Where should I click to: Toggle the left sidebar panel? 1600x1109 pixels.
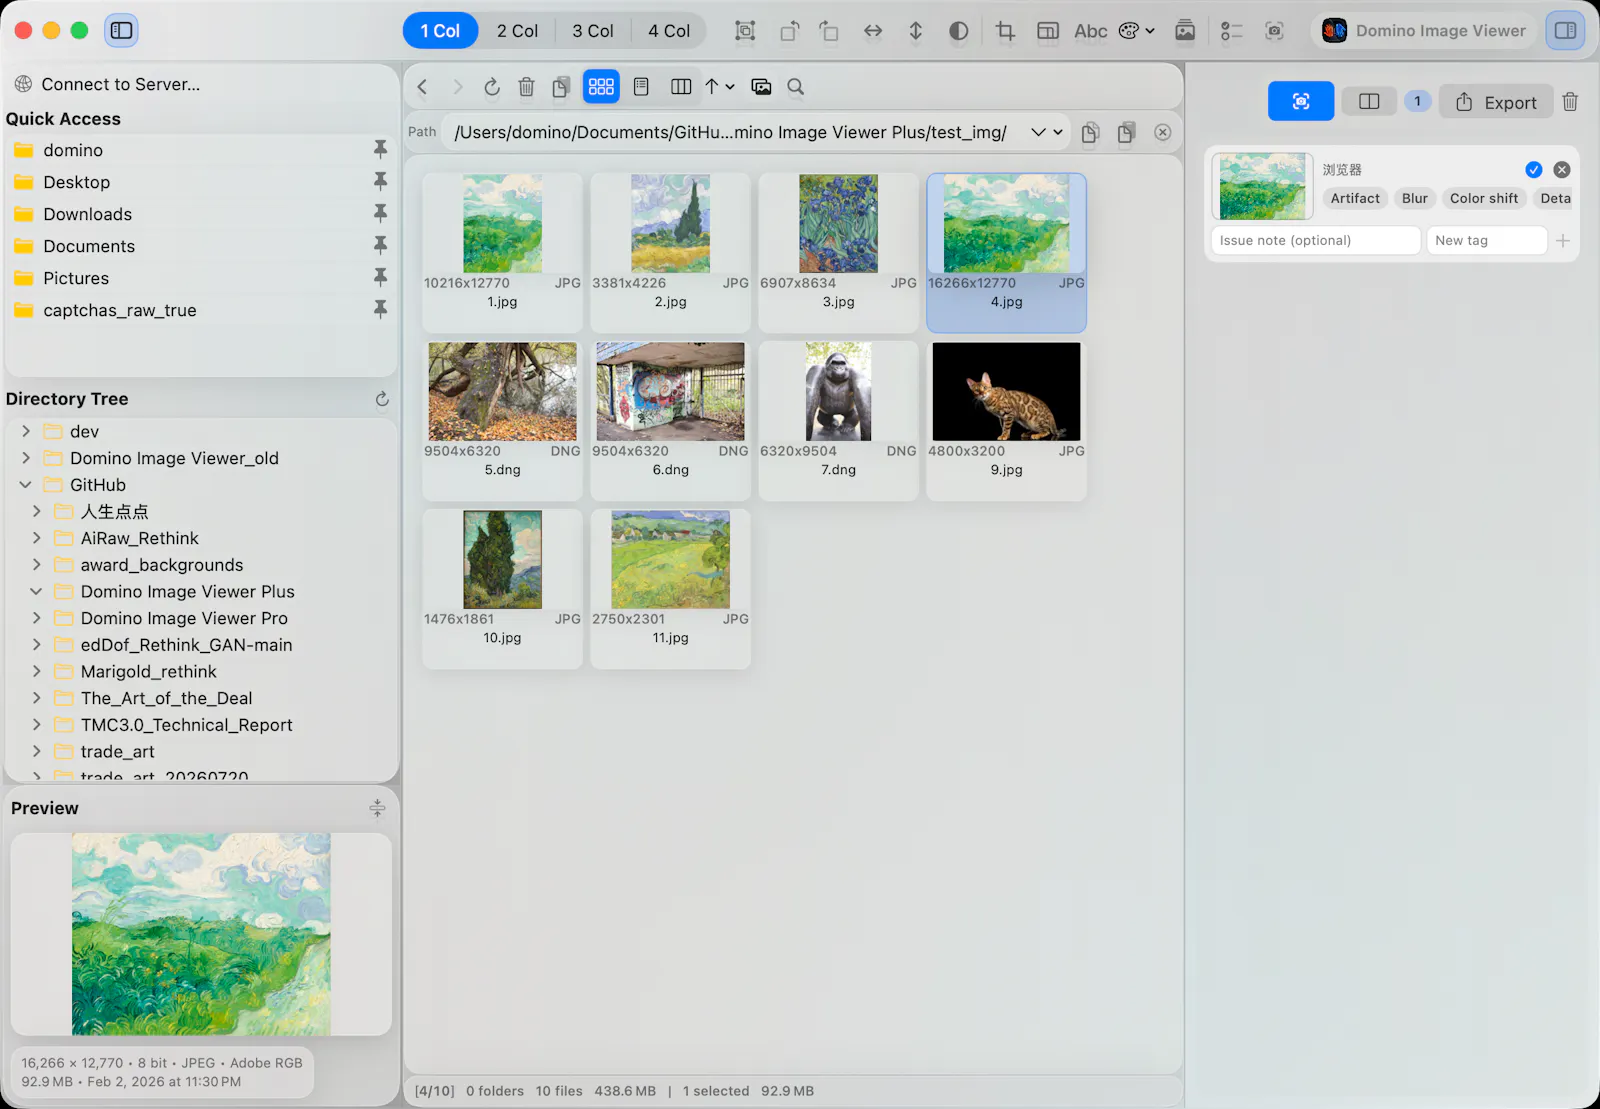click(x=121, y=31)
